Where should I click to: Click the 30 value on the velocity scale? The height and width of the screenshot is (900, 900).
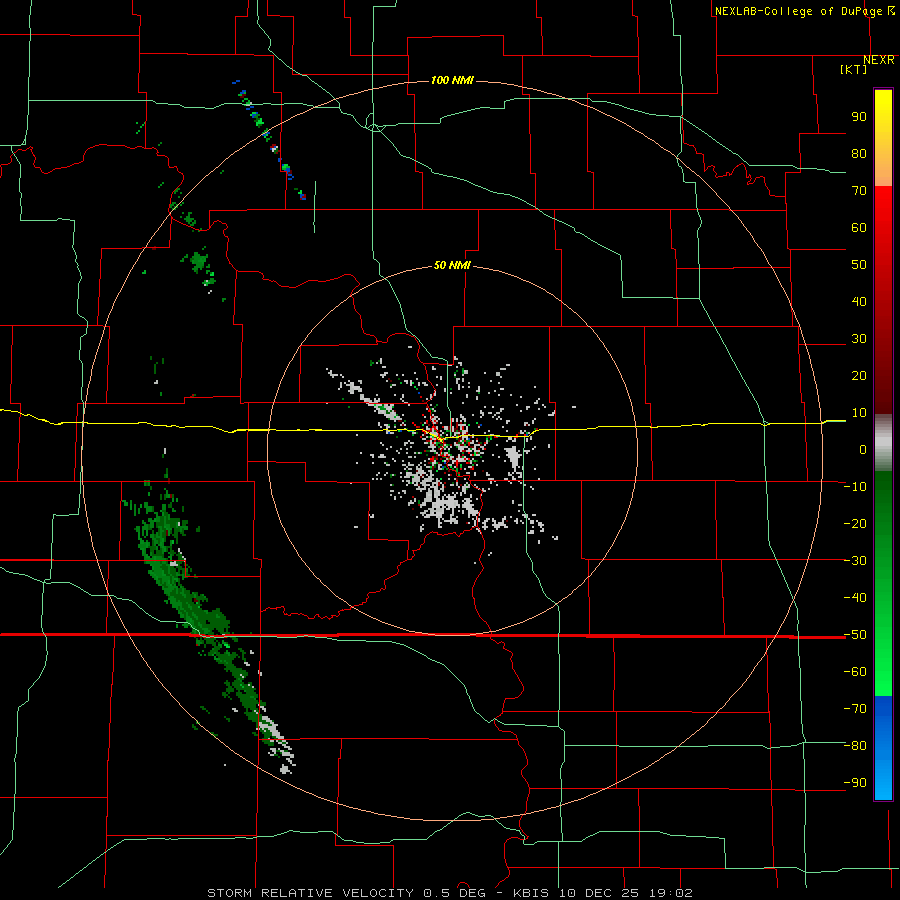pos(859,339)
